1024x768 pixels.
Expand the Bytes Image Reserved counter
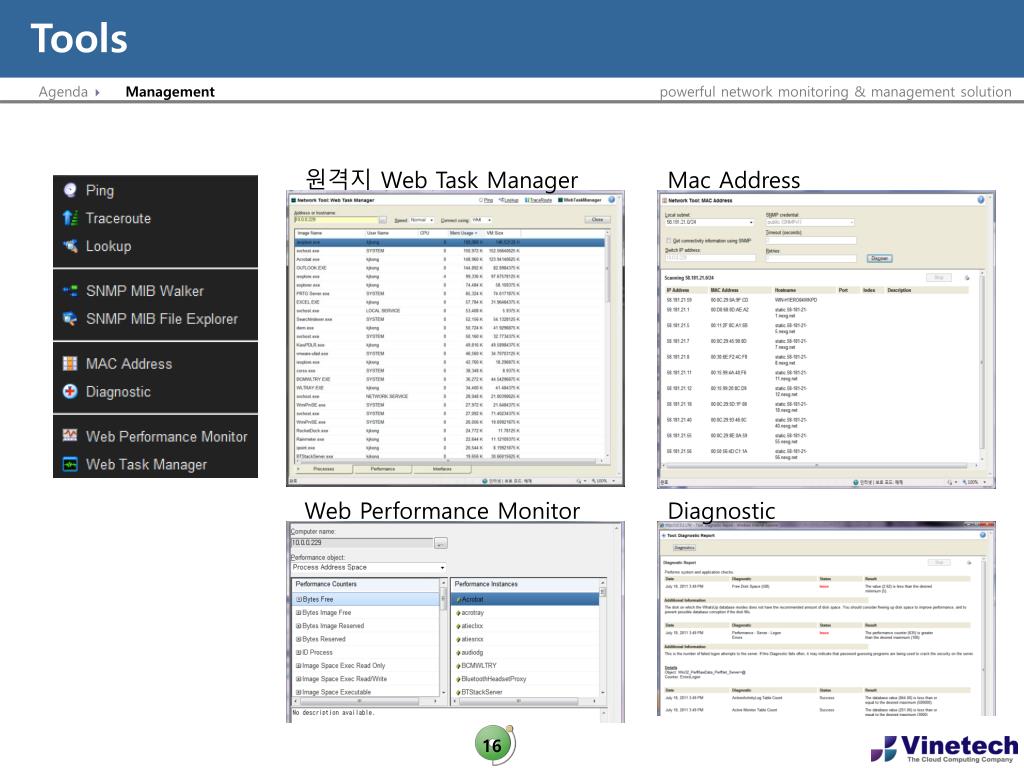pyautogui.click(x=299, y=626)
